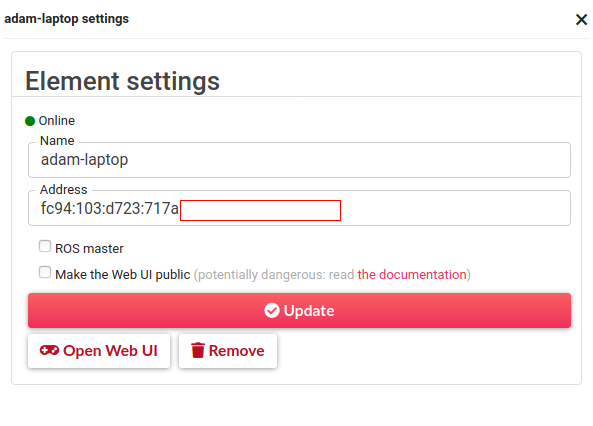Click the adam-laptop settings dialog title
The width and height of the screenshot is (593, 426).
coord(67,19)
